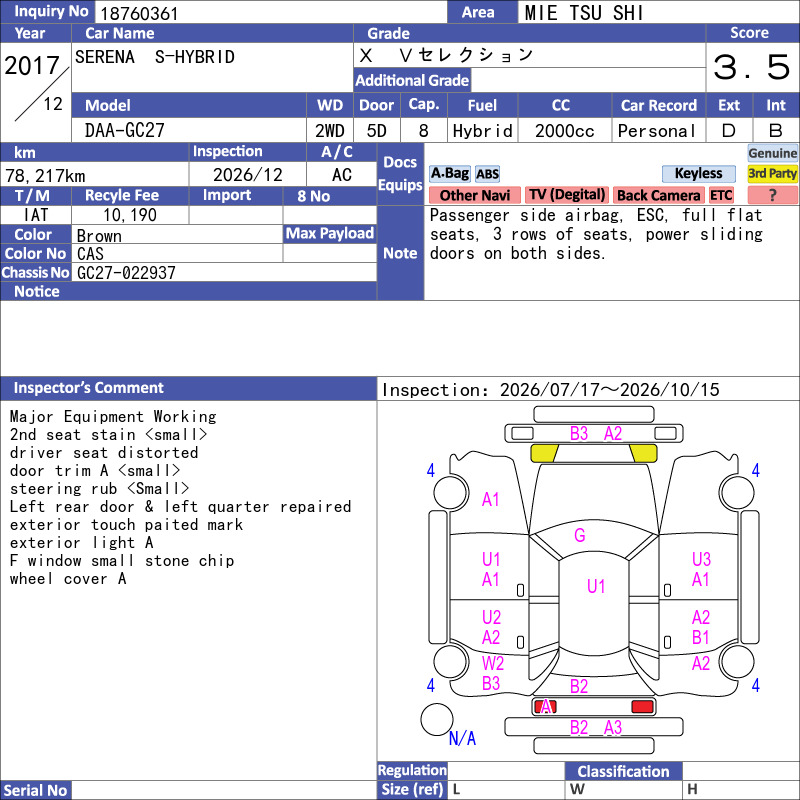Click the red right tail light
The image size is (800, 800).
pos(642,707)
